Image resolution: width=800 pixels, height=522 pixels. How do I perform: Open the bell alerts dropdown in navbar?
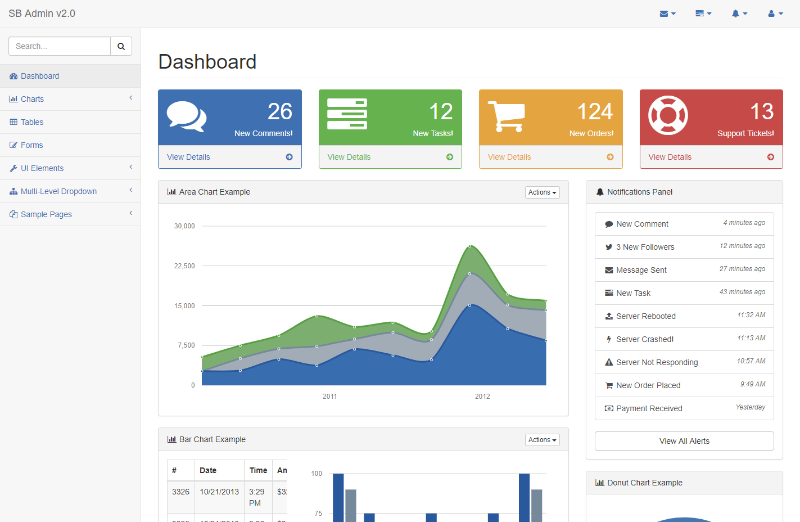[x=739, y=14]
